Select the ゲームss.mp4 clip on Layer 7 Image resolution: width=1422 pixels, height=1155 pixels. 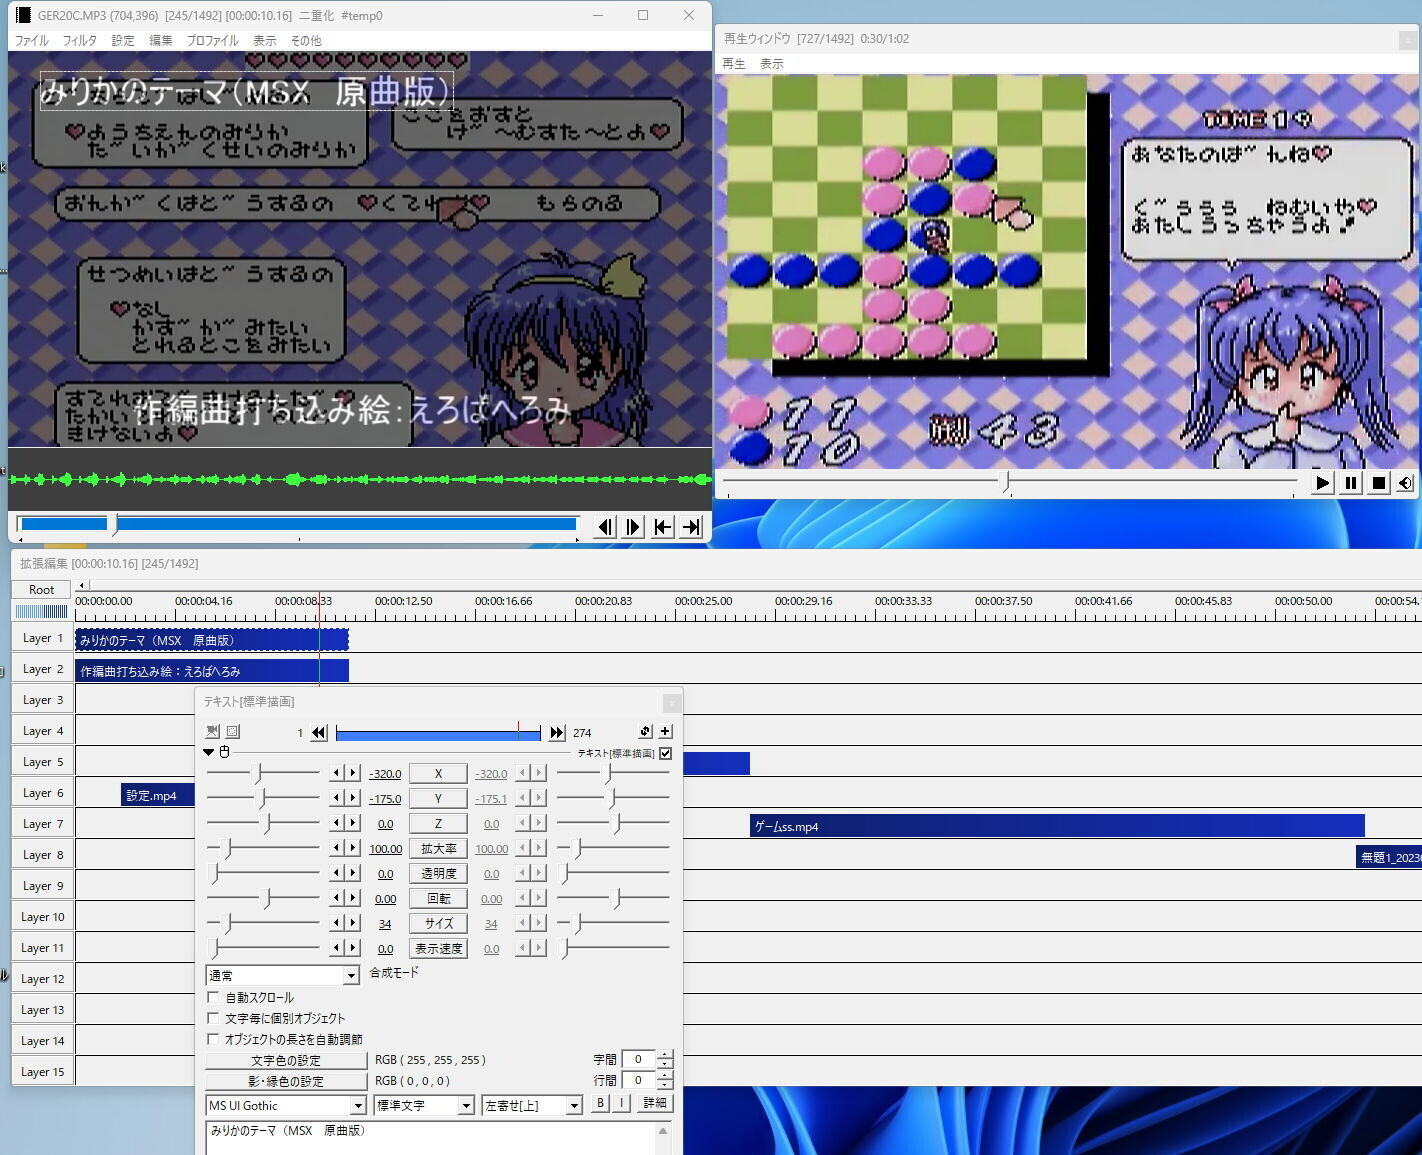1057,826
